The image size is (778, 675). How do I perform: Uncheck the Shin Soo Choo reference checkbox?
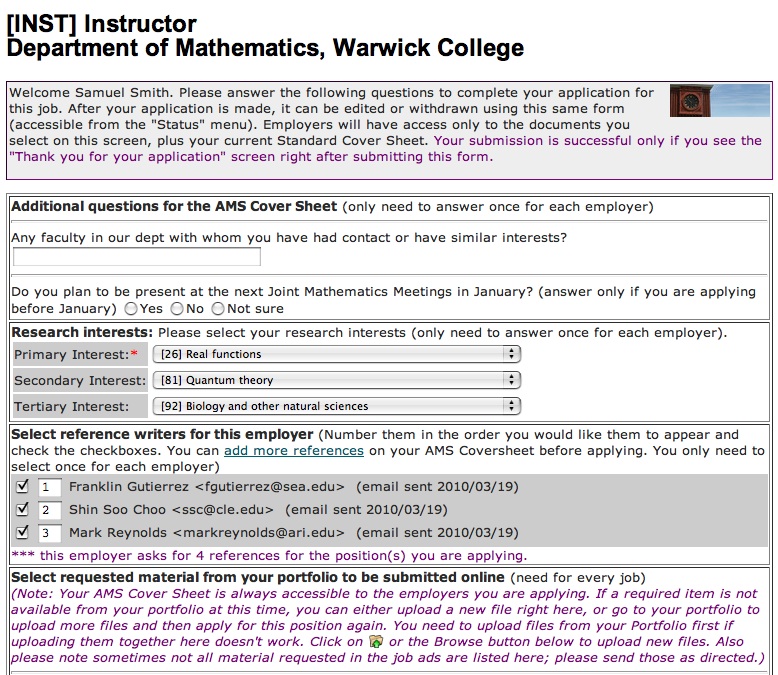pos(22,509)
